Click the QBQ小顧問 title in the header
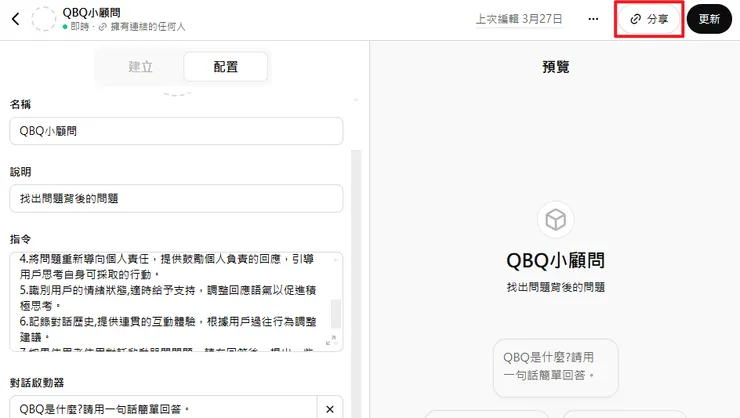This screenshot has width=740, height=418. point(91,12)
